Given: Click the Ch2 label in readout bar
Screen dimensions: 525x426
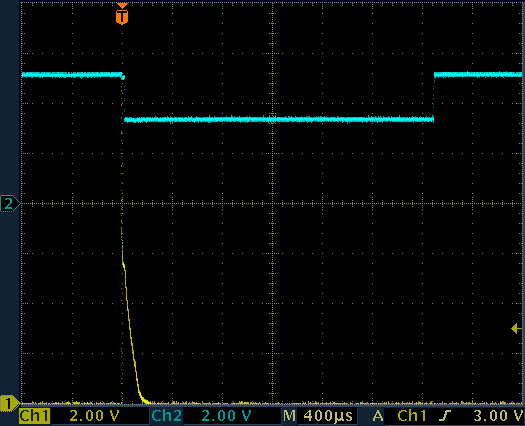Looking at the screenshot, I should click(x=166, y=416).
